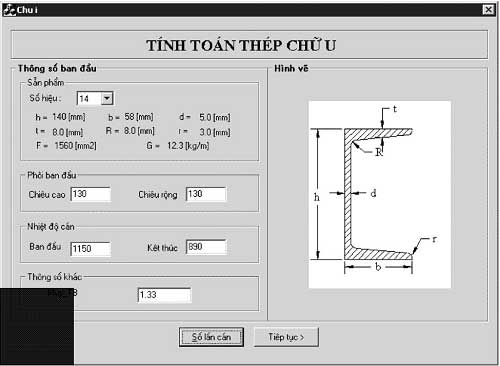Viewport: 500px width, 366px height.
Task: Focus the Kết thúc temperature field
Action: pyautogui.click(x=206, y=247)
